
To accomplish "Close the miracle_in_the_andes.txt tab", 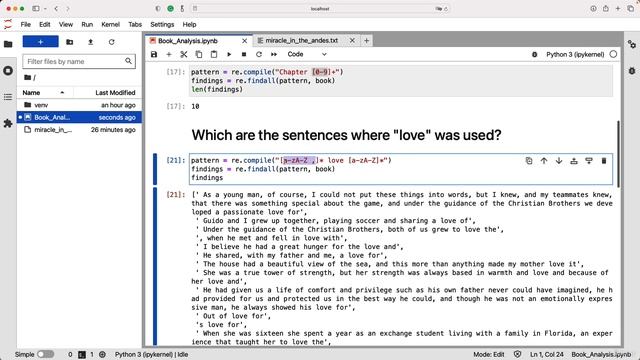I will click(352, 40).
